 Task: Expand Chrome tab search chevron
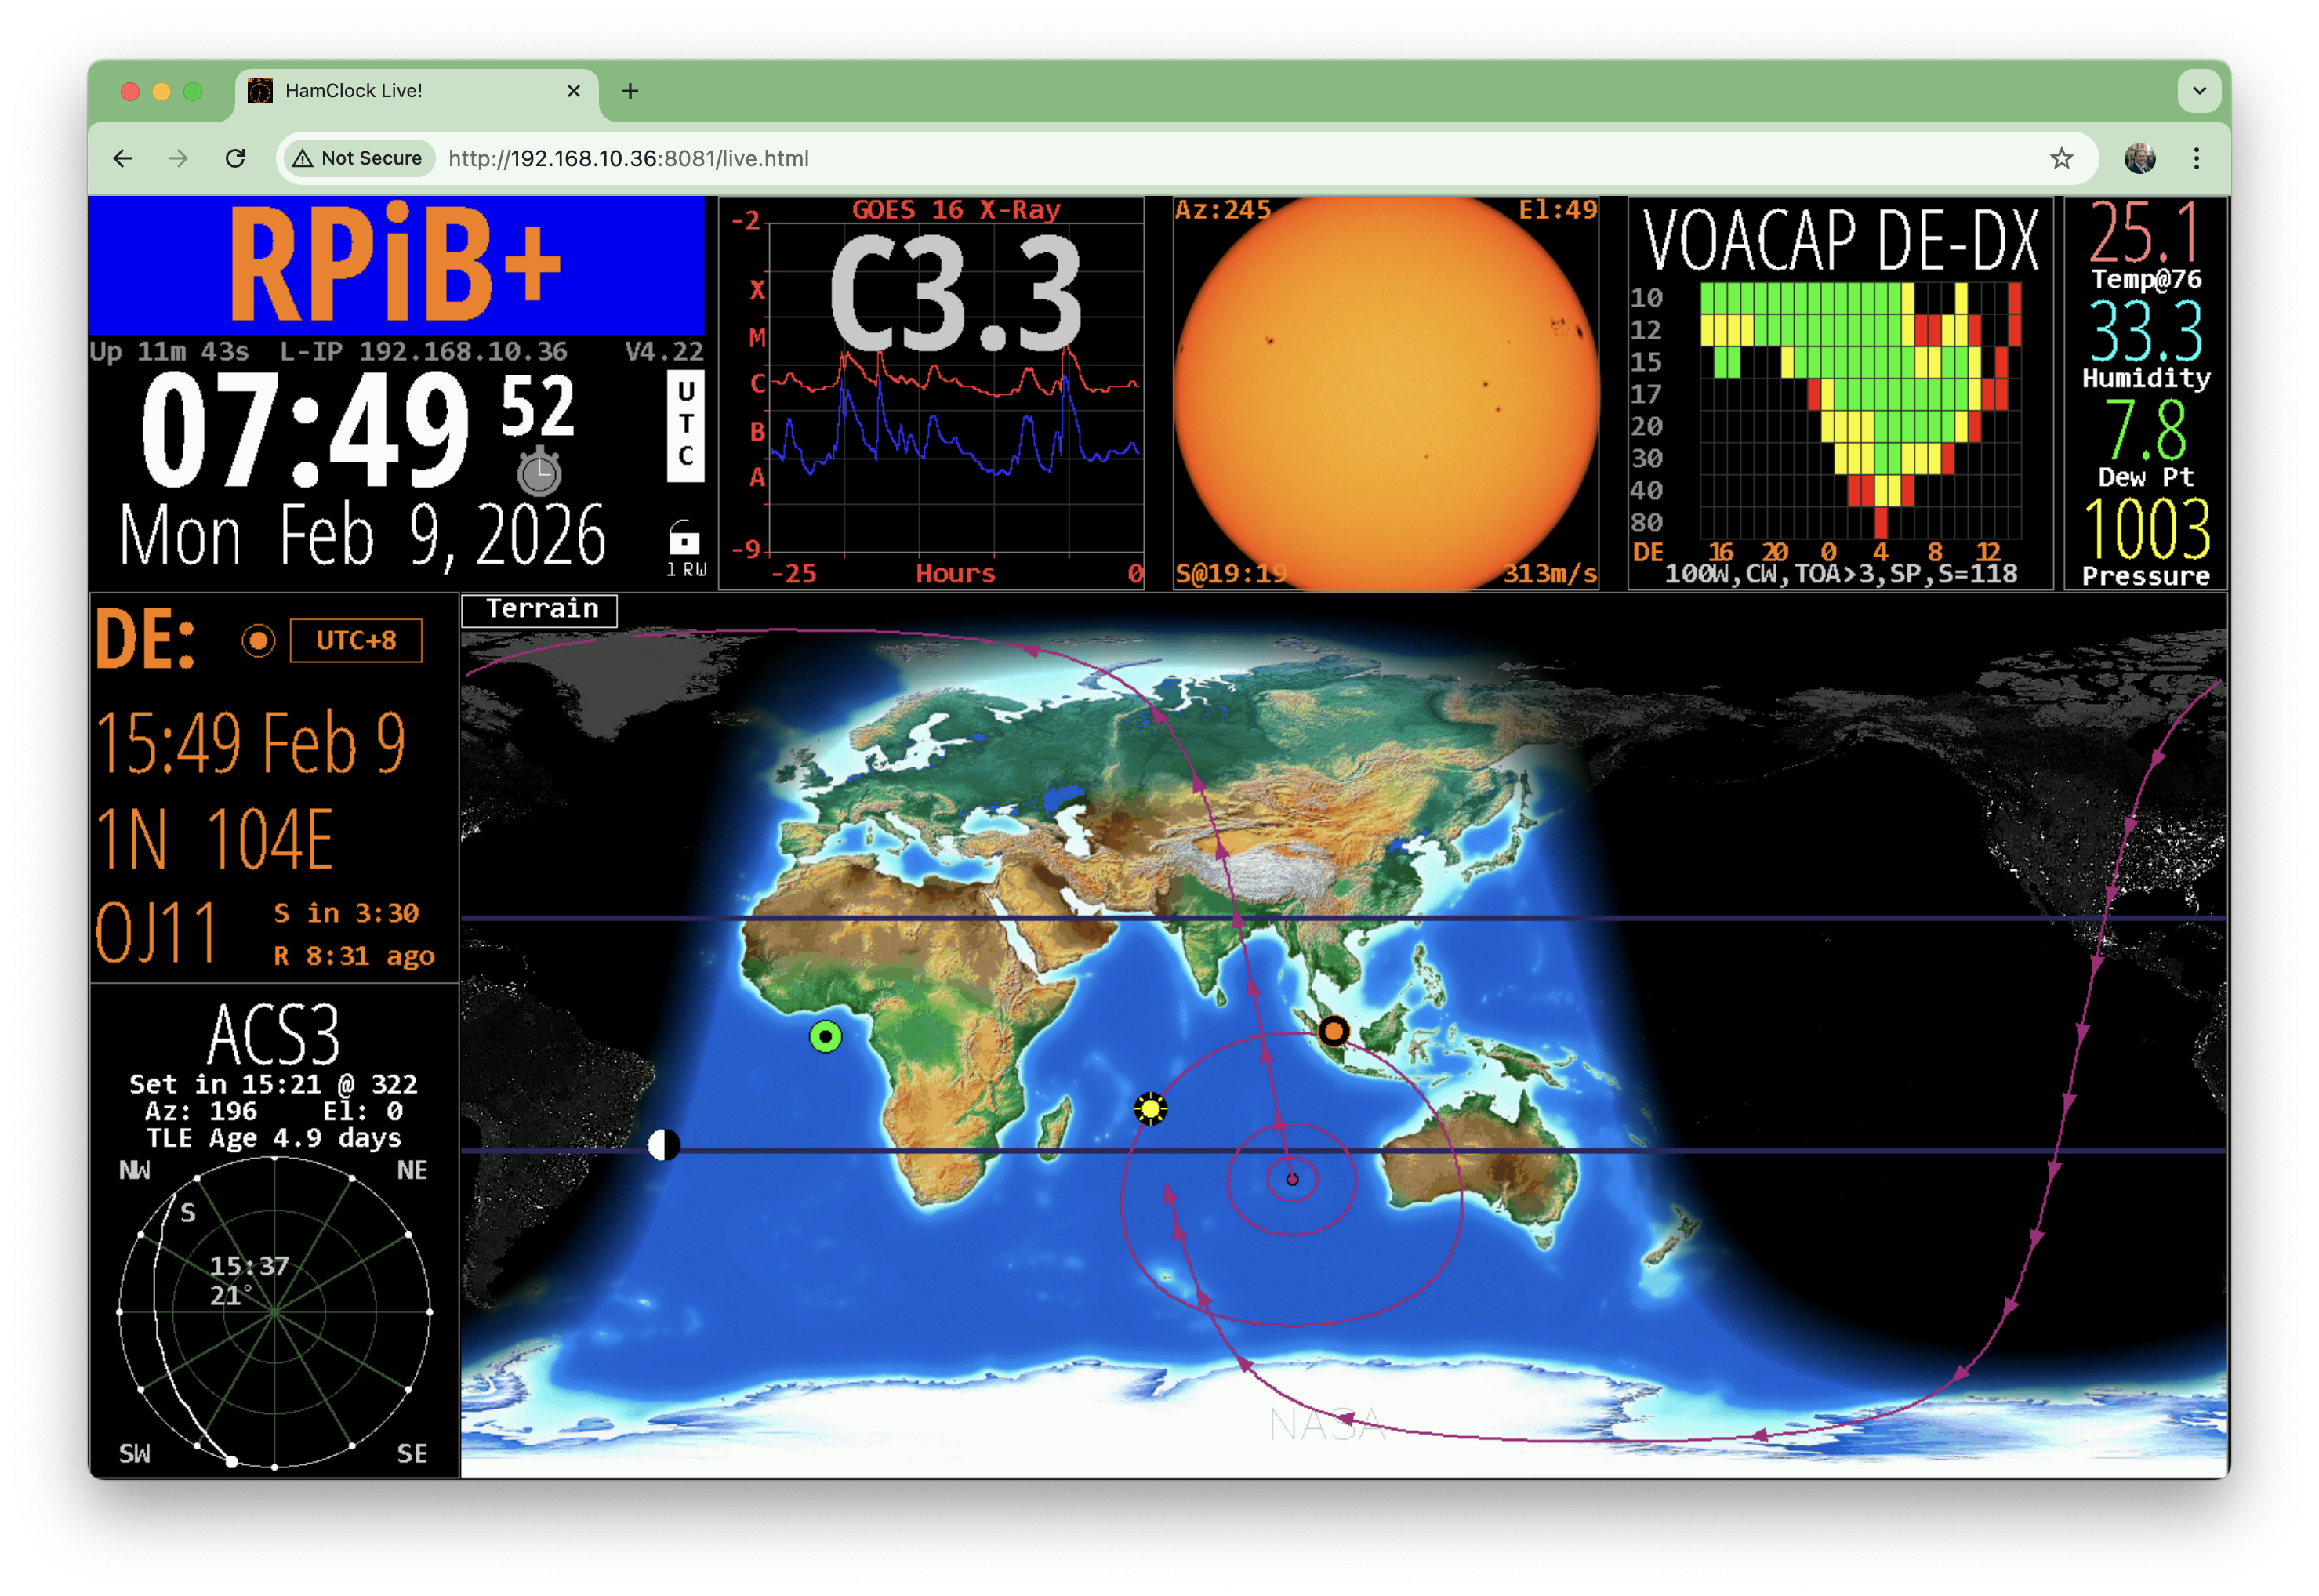[x=2199, y=91]
